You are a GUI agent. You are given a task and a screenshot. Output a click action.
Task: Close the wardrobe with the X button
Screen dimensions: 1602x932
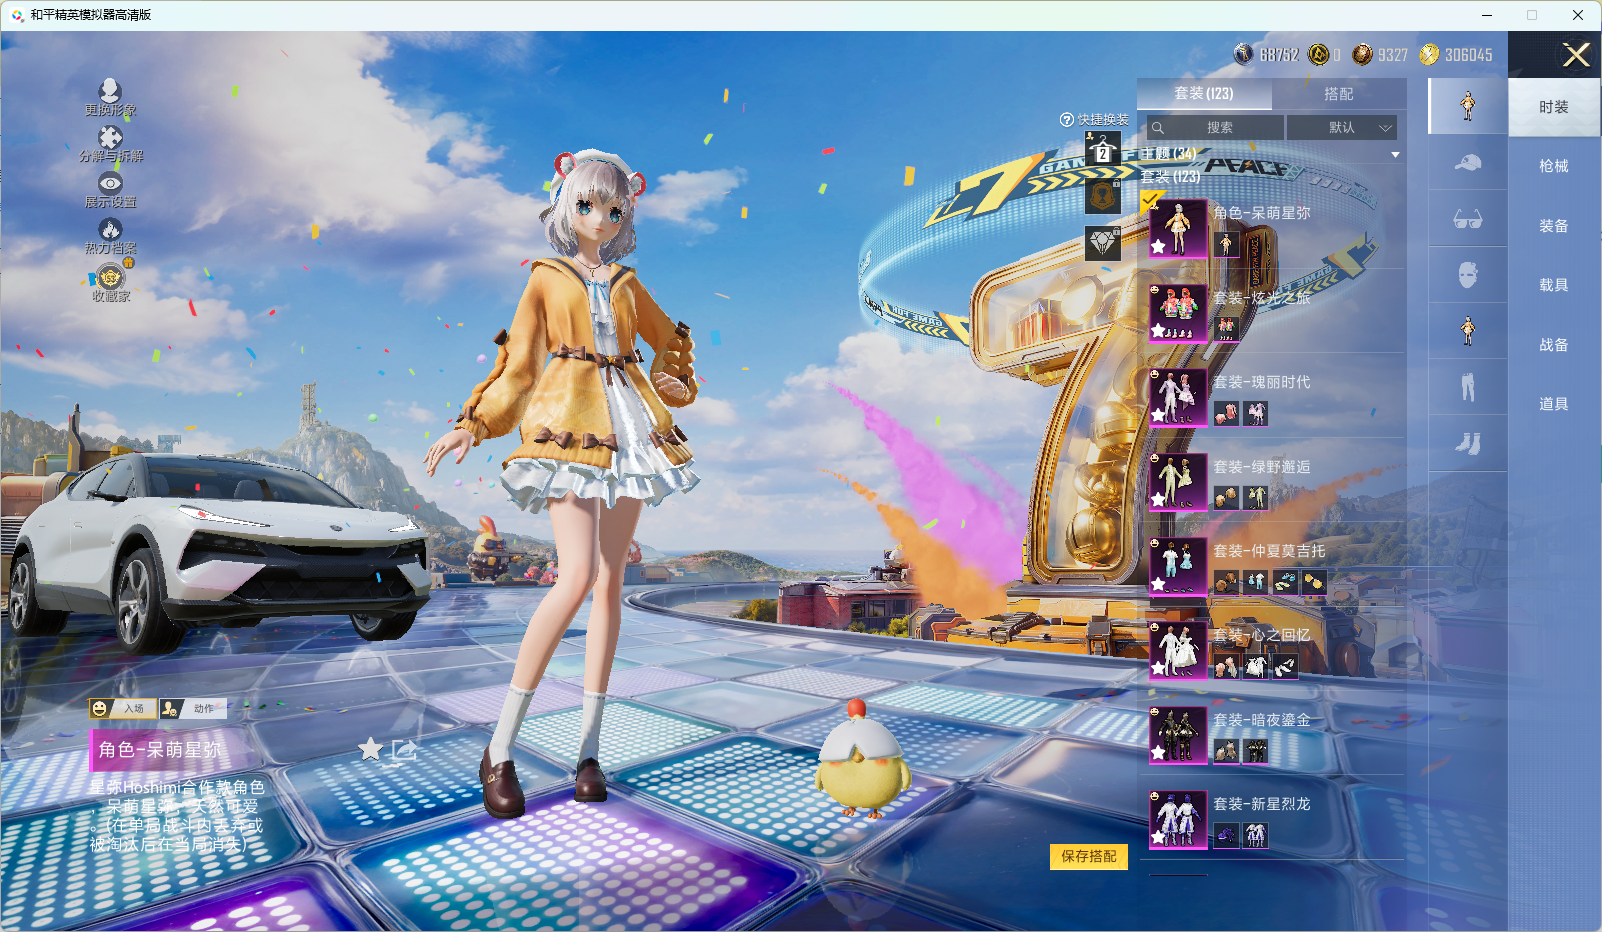(1576, 55)
